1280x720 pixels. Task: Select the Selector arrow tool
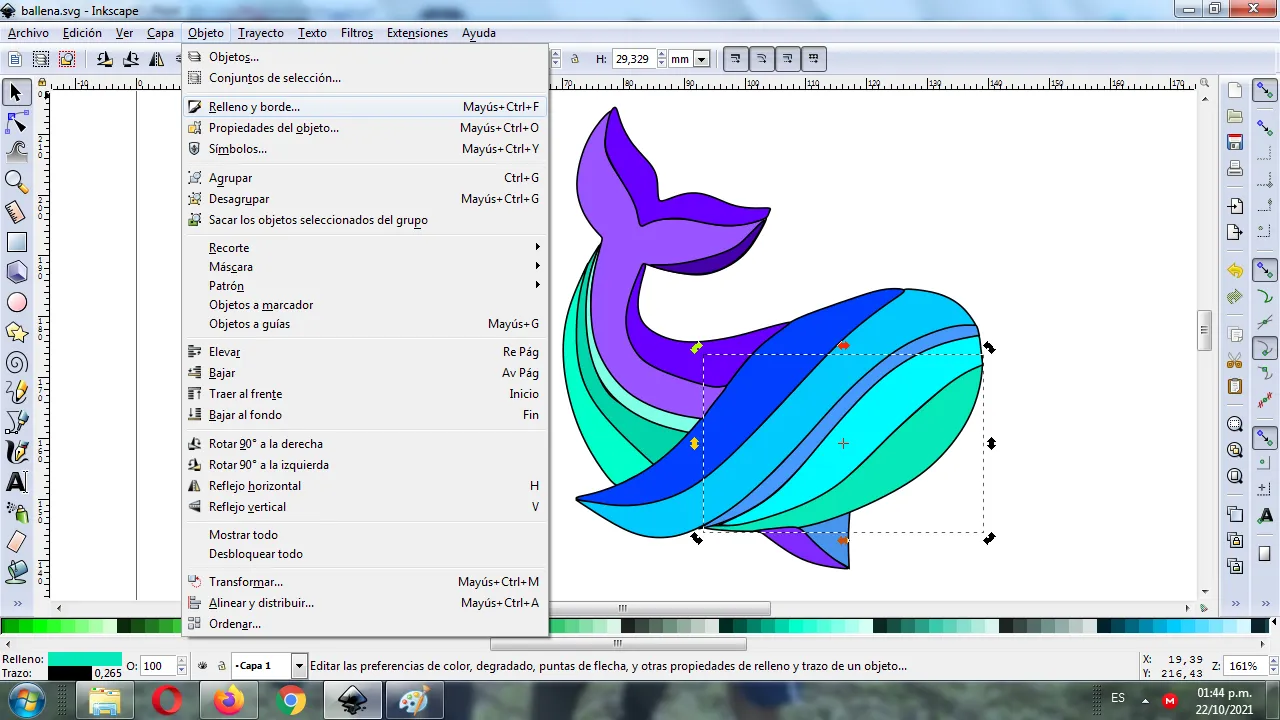[16, 93]
